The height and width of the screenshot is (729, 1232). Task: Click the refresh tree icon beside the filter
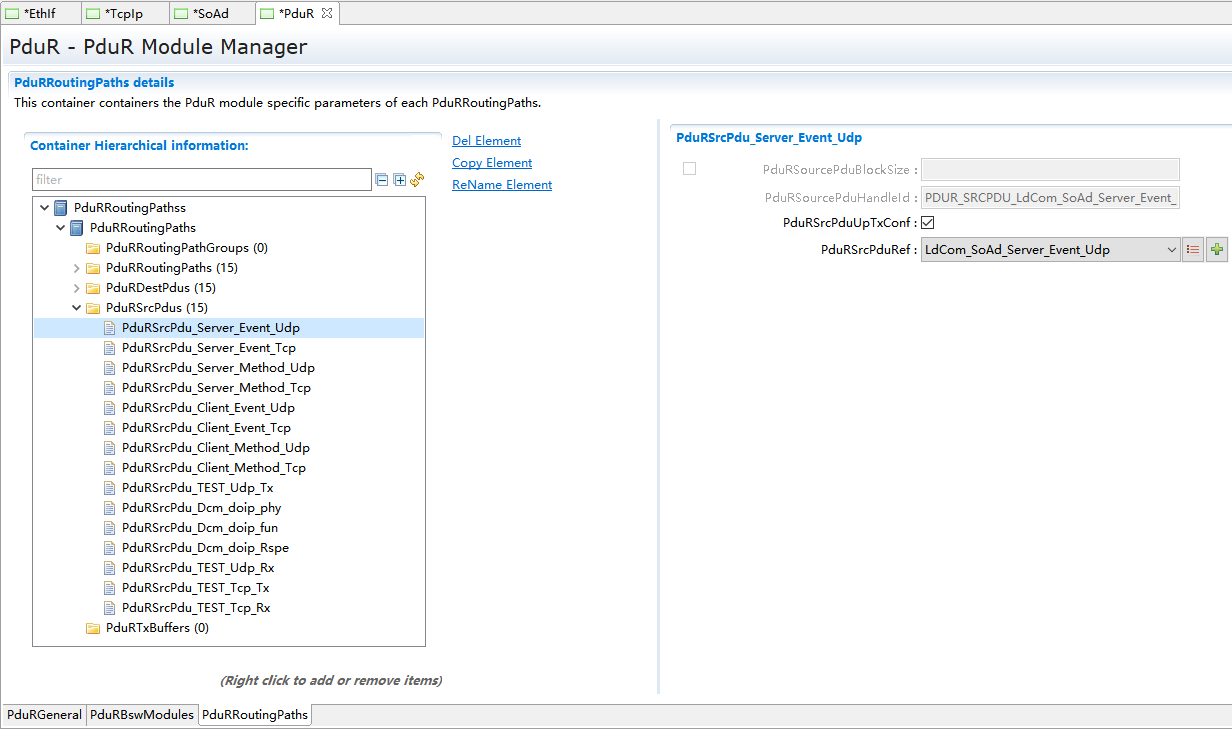click(418, 180)
